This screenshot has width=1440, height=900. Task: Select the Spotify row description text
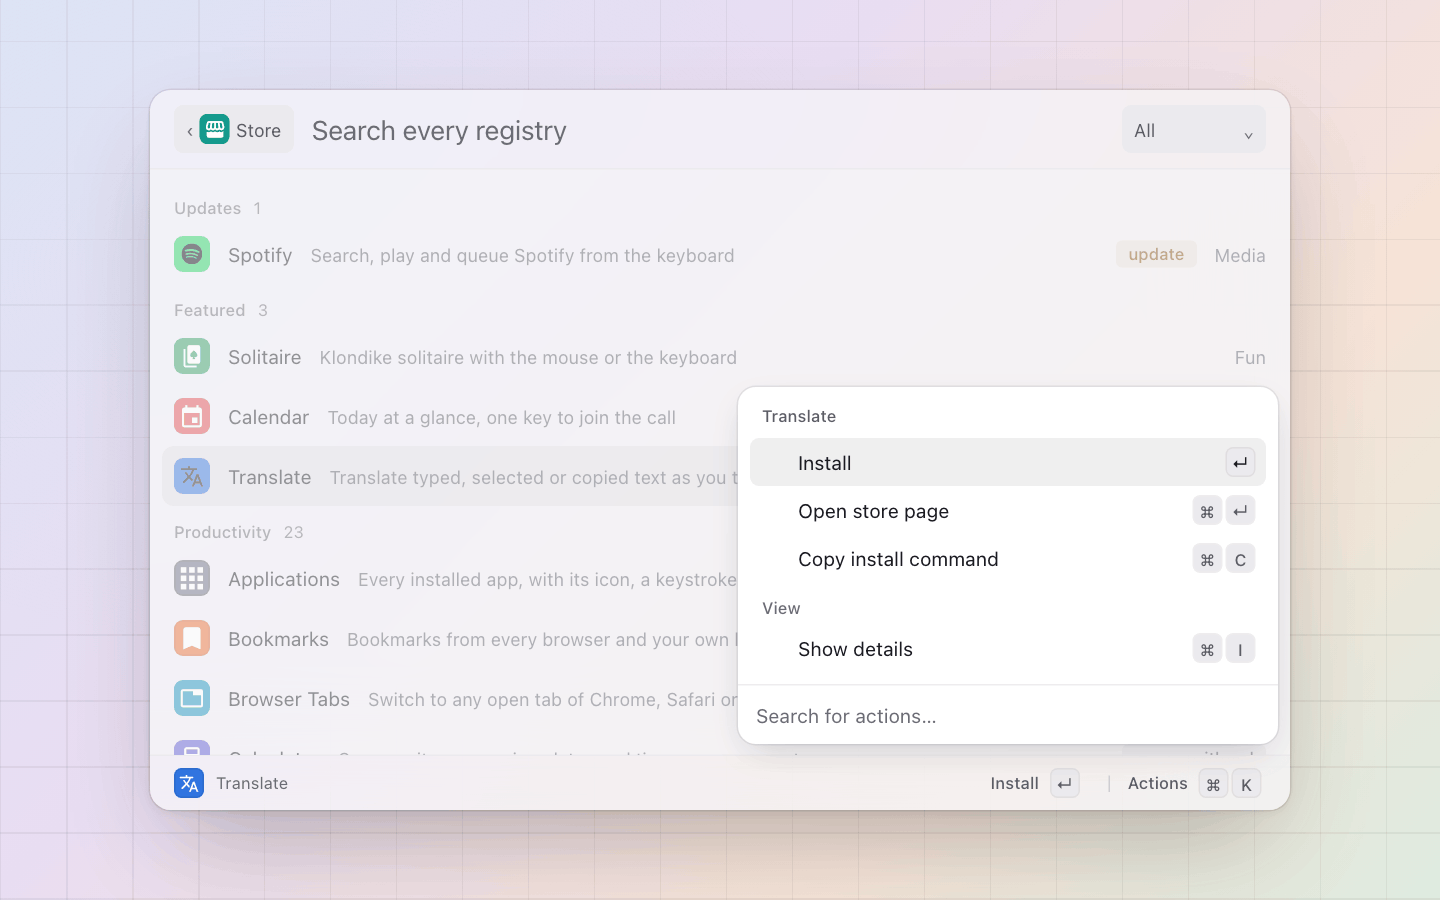click(x=522, y=256)
